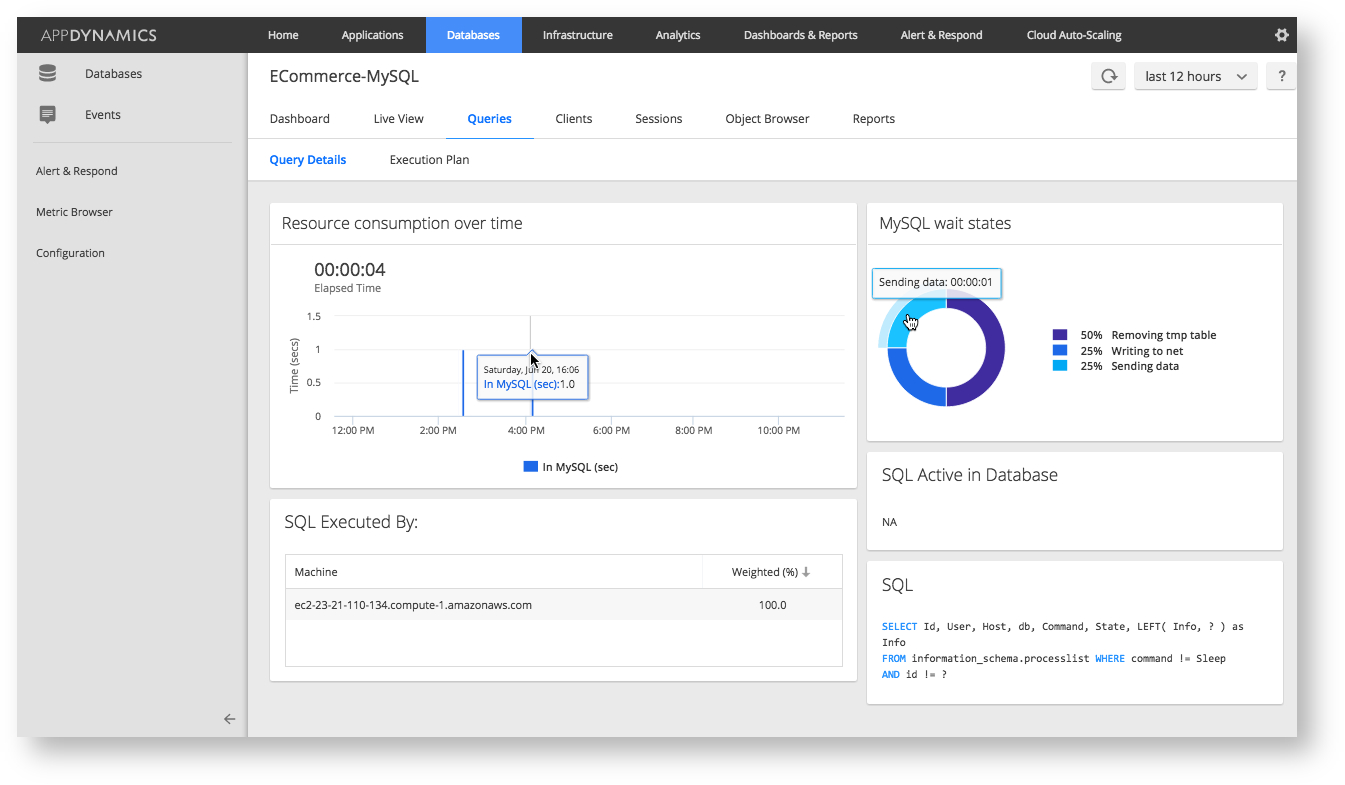Click the SELECT keyword in SQL text
Screen dimensions: 1345x785
pyautogui.click(x=899, y=627)
